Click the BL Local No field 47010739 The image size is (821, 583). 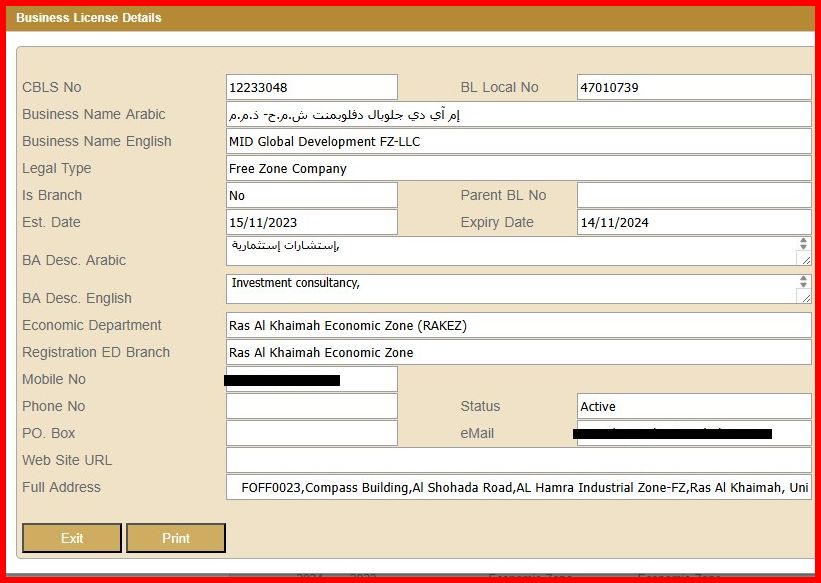[x=694, y=87]
